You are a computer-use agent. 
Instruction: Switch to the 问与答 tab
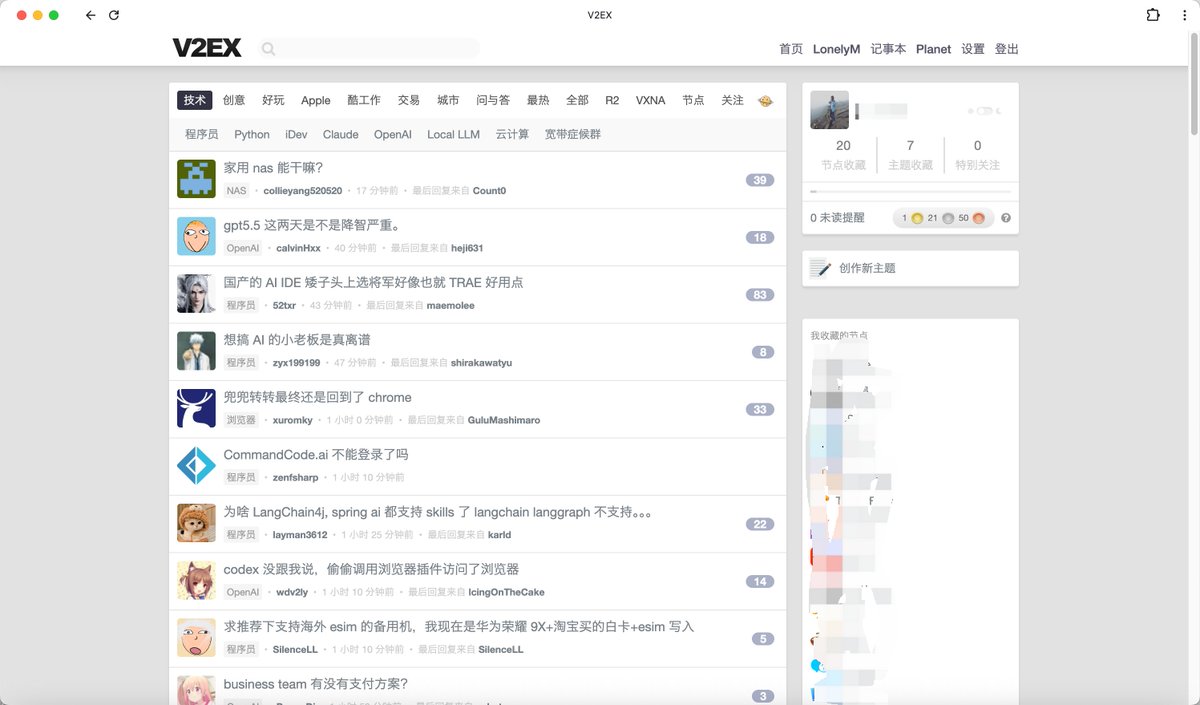(x=493, y=100)
